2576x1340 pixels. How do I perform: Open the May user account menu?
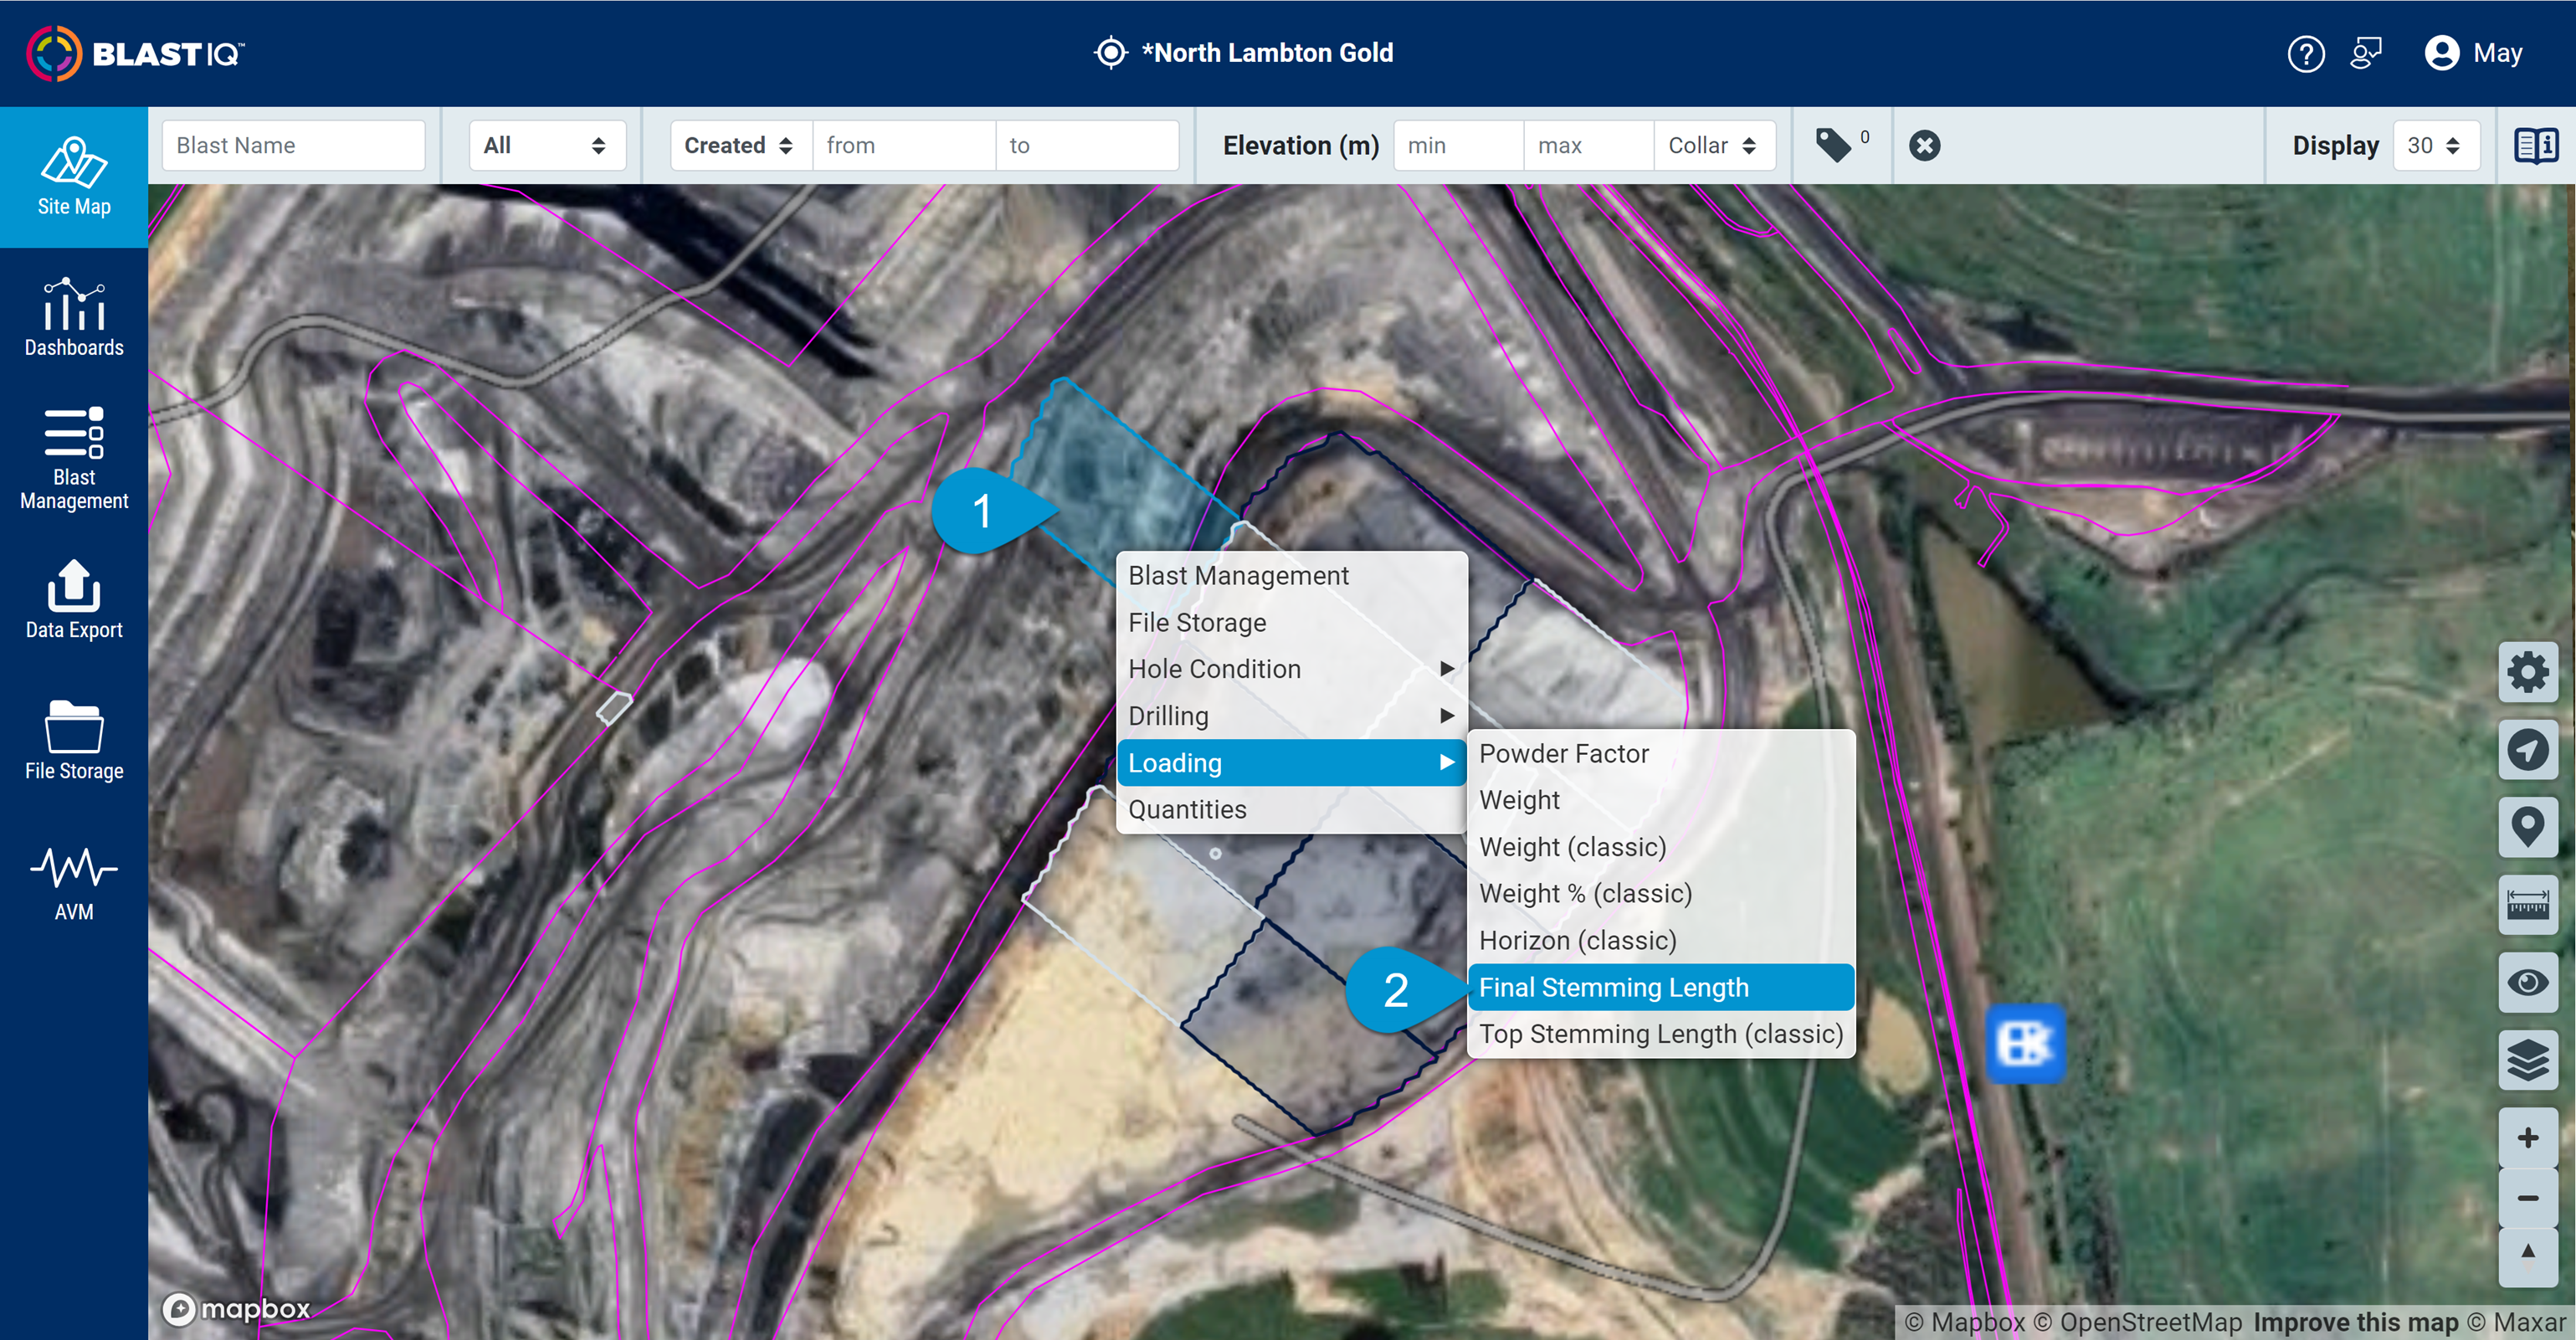pos(2474,53)
